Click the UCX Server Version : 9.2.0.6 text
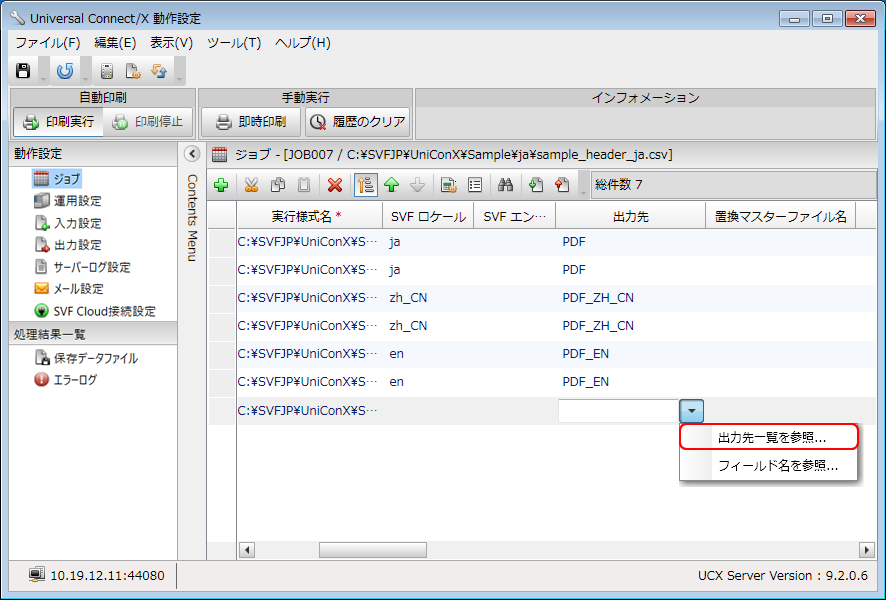This screenshot has width=886, height=600. tap(783, 576)
